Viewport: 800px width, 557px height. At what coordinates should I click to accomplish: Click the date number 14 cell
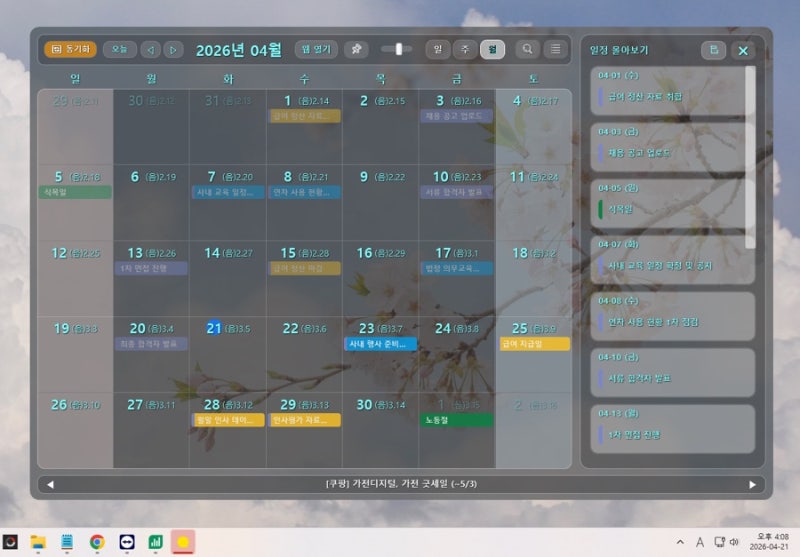(x=212, y=253)
